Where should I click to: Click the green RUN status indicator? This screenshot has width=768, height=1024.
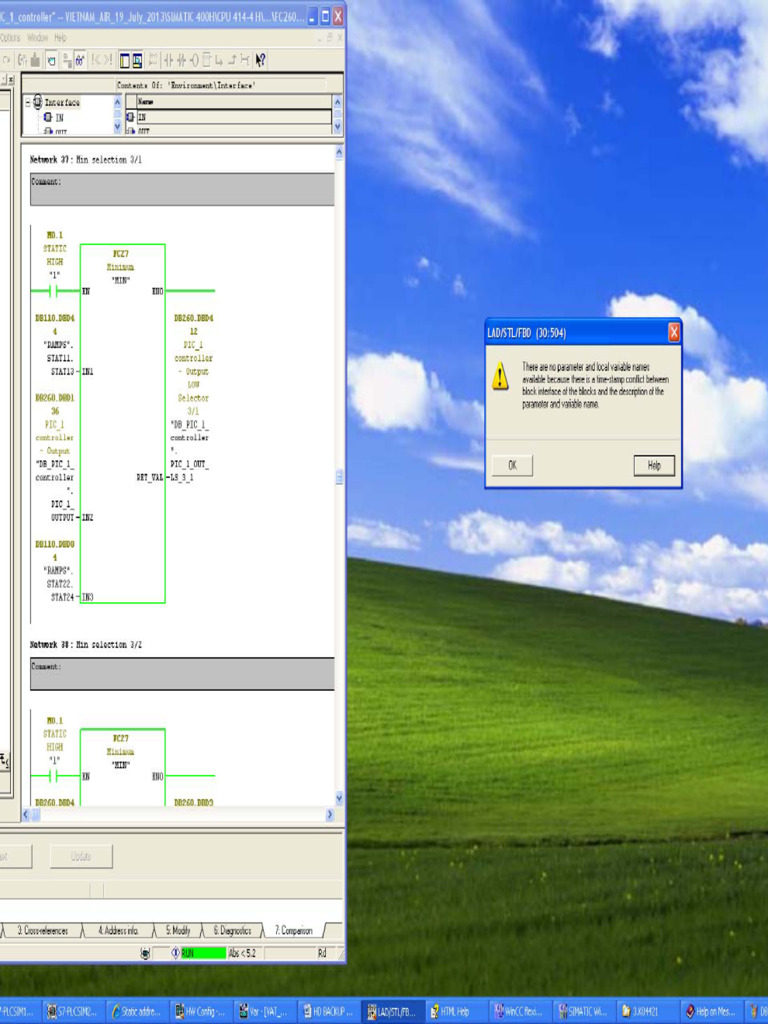(x=202, y=953)
